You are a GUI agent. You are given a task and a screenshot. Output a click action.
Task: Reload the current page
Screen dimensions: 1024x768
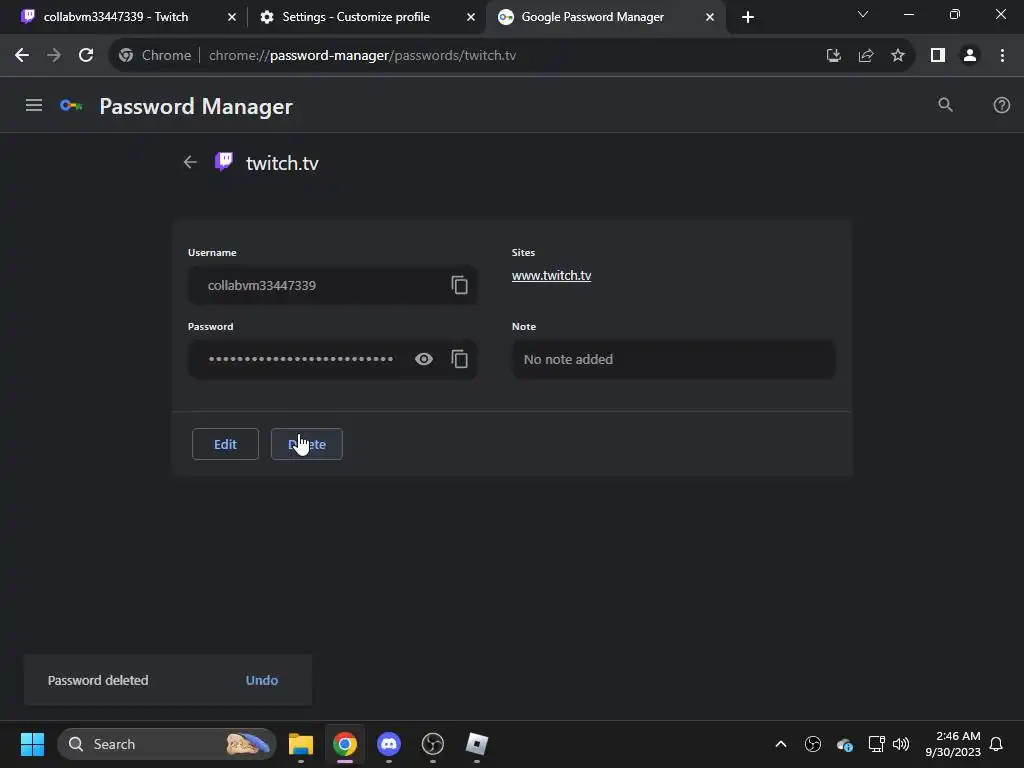86,56
